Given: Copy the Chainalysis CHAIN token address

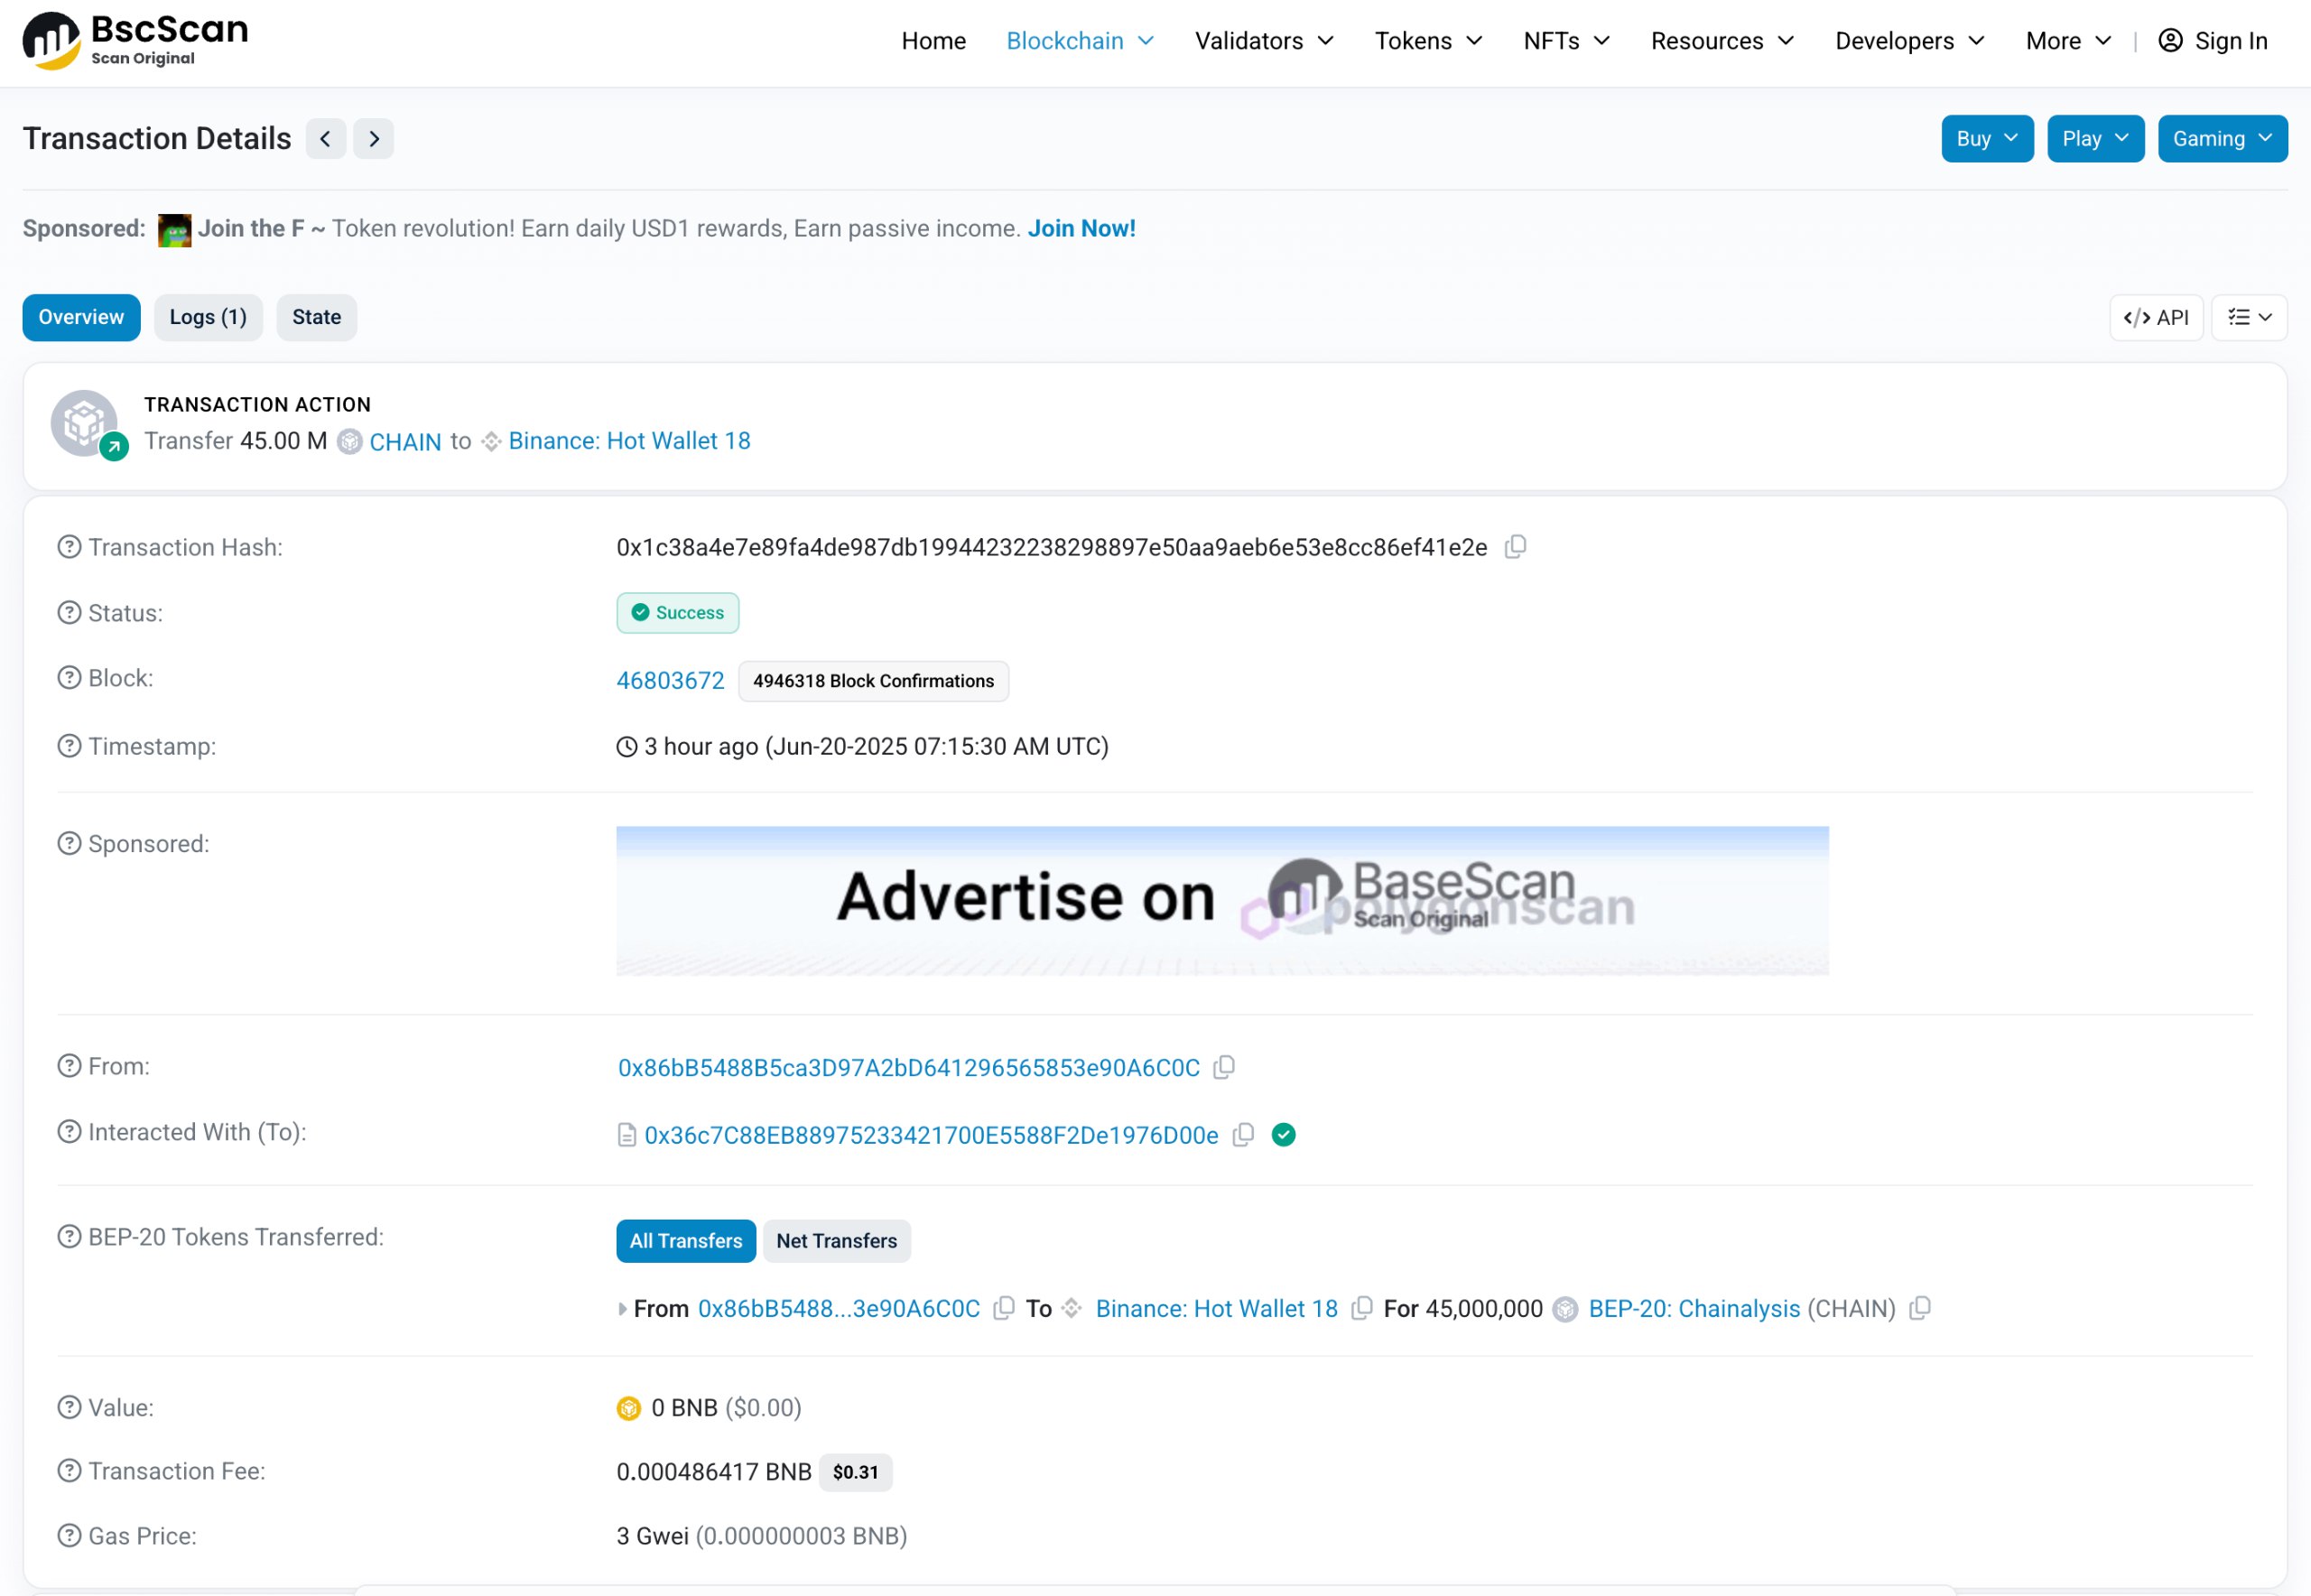Looking at the screenshot, I should coord(1919,1309).
